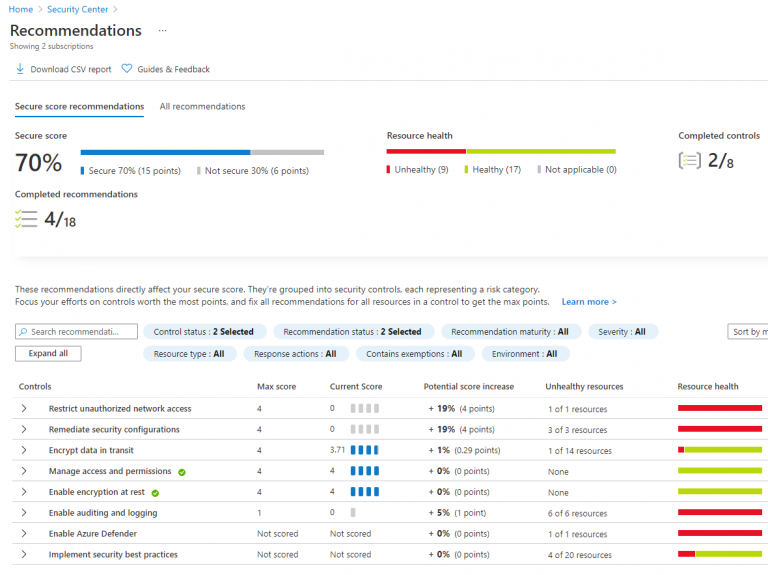Expand Enable auditing and logging control
The height and width of the screenshot is (575, 768).
[x=24, y=512]
